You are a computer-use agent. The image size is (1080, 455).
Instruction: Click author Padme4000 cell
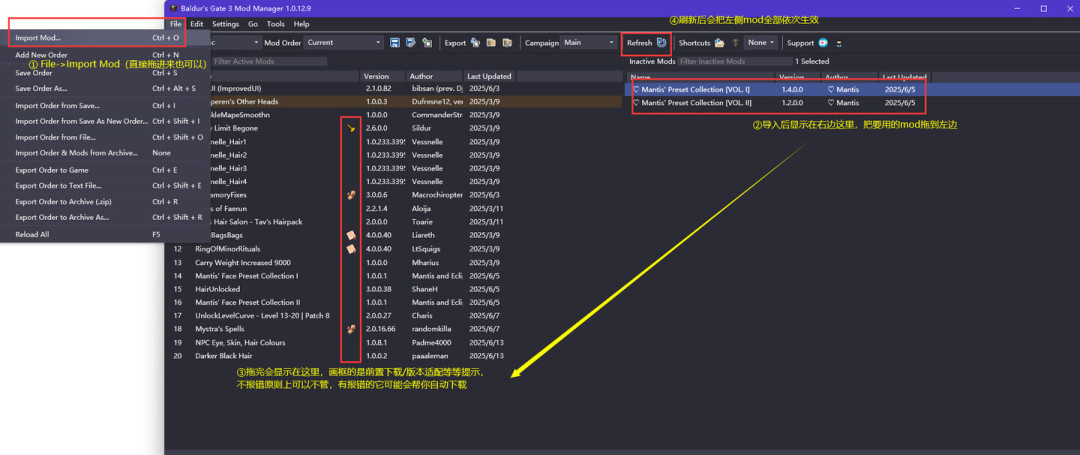(433, 342)
